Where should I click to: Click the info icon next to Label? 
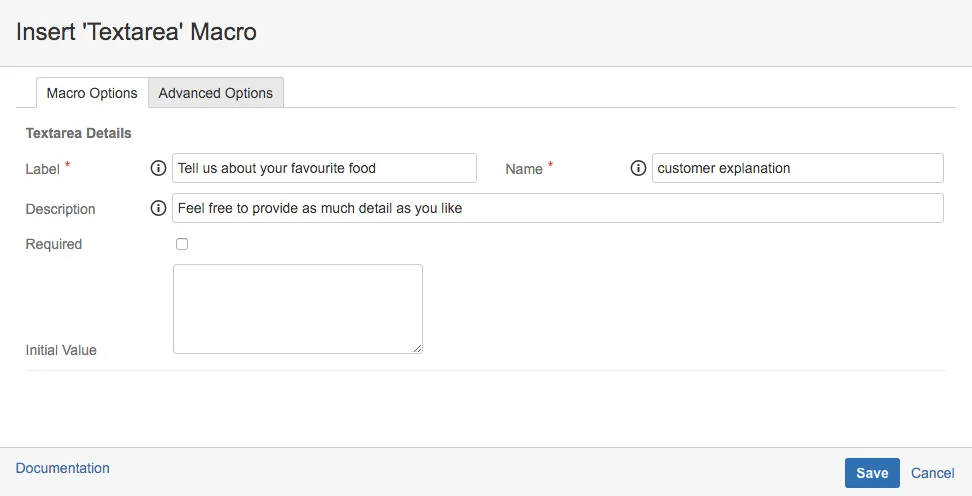point(158,168)
